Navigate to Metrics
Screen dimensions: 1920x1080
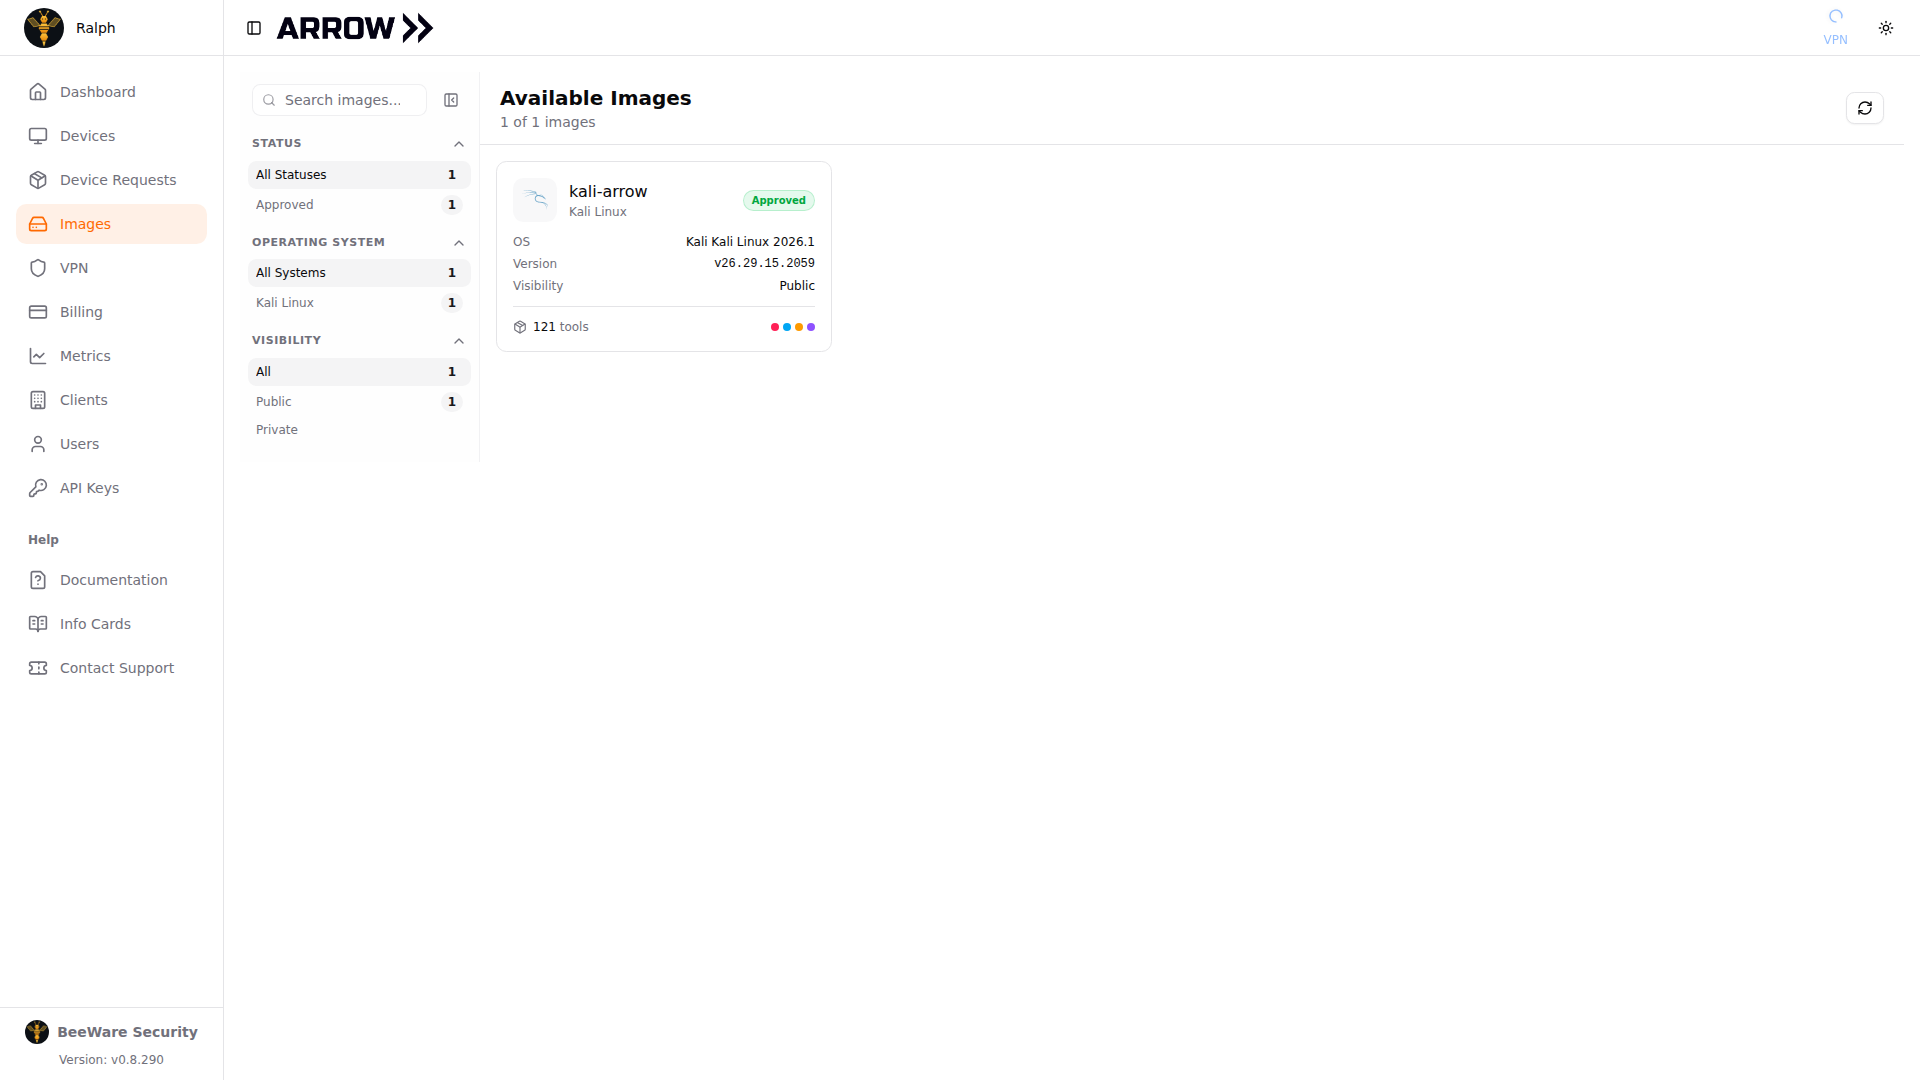click(x=111, y=356)
